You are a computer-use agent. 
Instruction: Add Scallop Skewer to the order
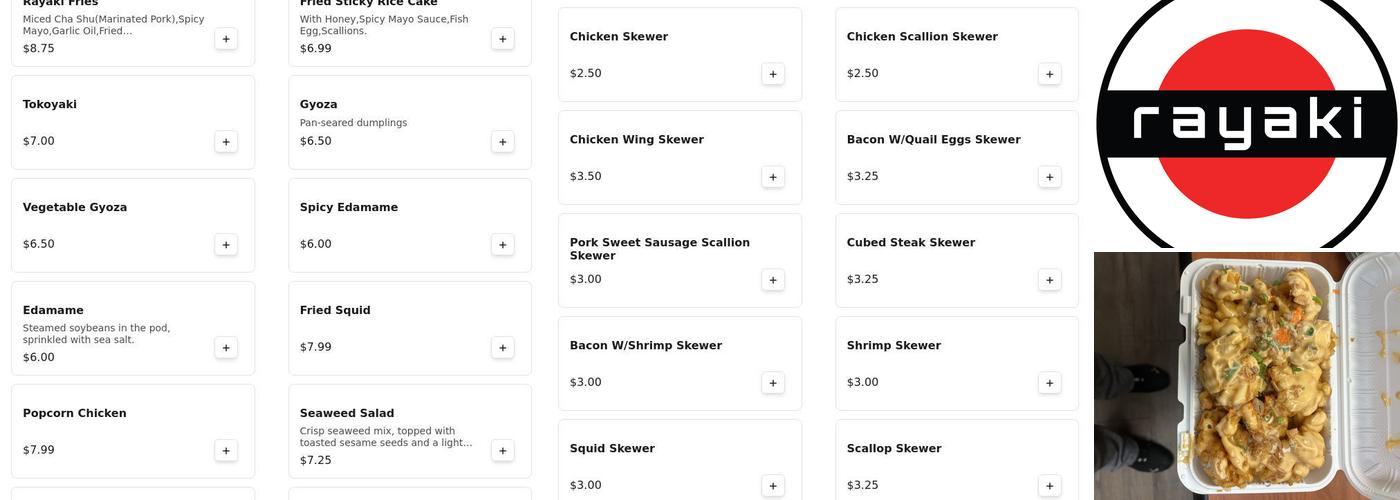click(1050, 486)
